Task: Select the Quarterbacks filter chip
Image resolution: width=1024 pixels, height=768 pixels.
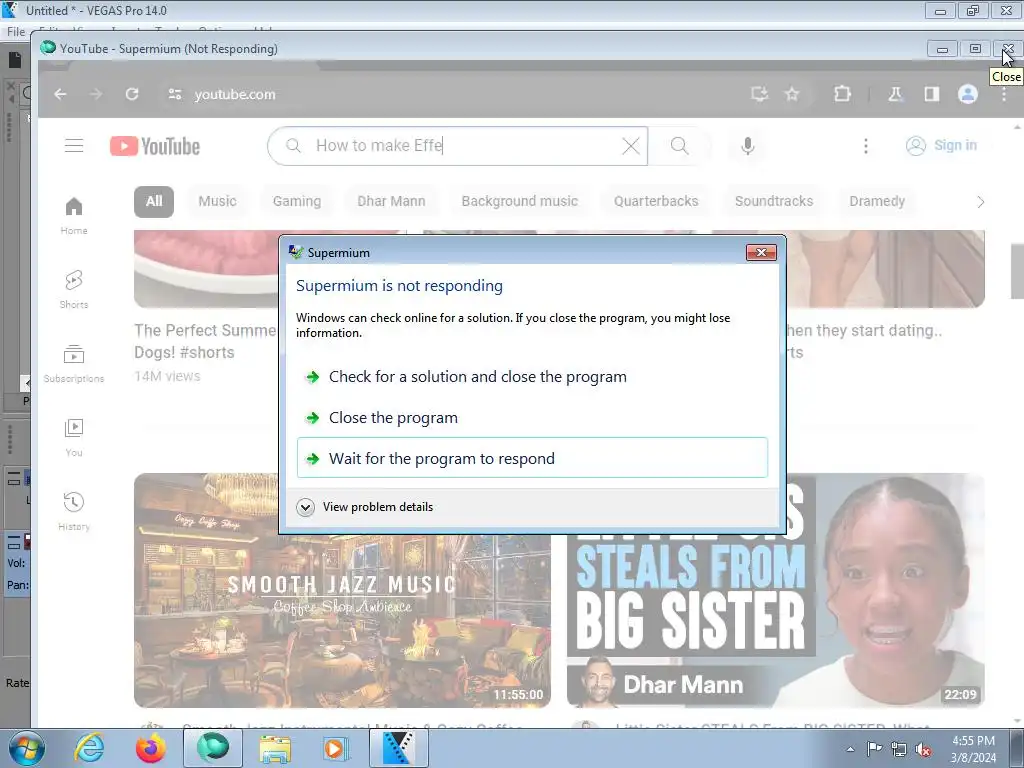Action: 656,201
